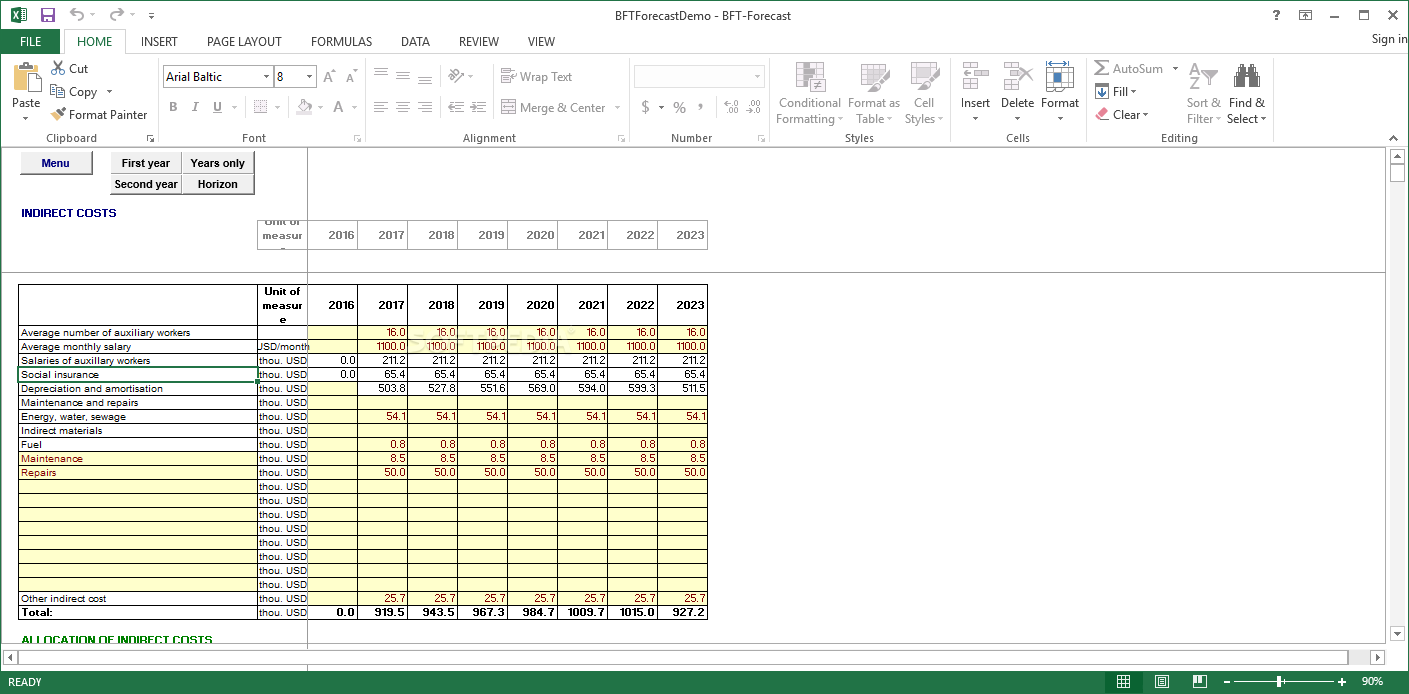The width and height of the screenshot is (1409, 694).
Task: Decrease indent of cell contents
Action: (456, 107)
